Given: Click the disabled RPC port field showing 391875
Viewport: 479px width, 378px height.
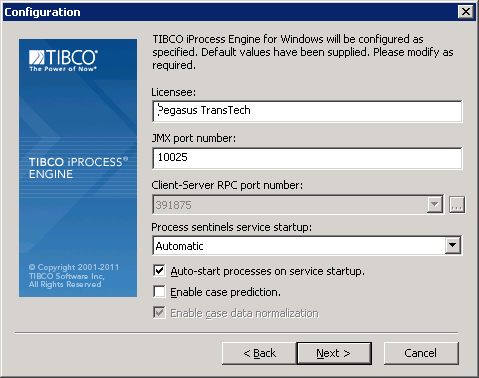Looking at the screenshot, I should point(289,204).
